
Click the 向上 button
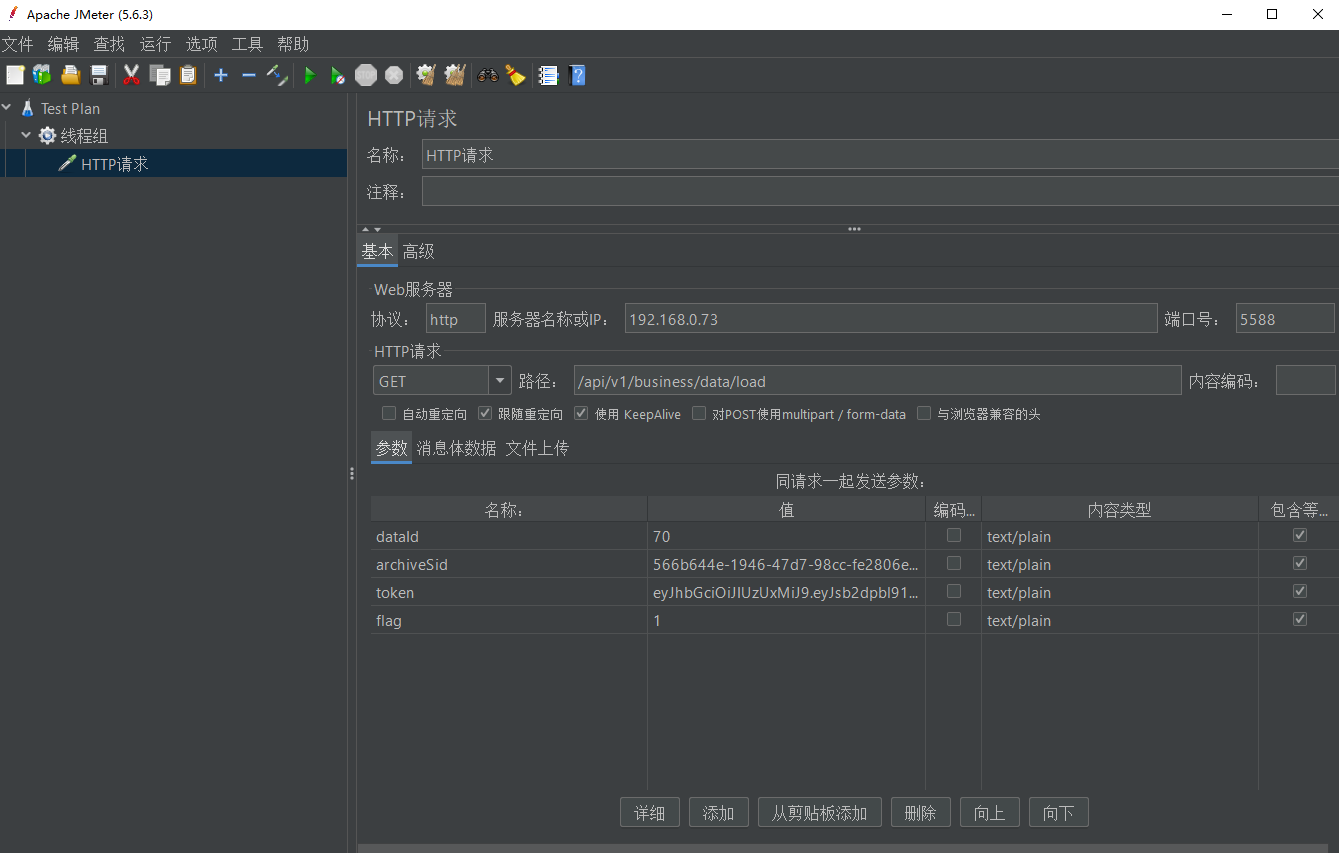pos(989,813)
